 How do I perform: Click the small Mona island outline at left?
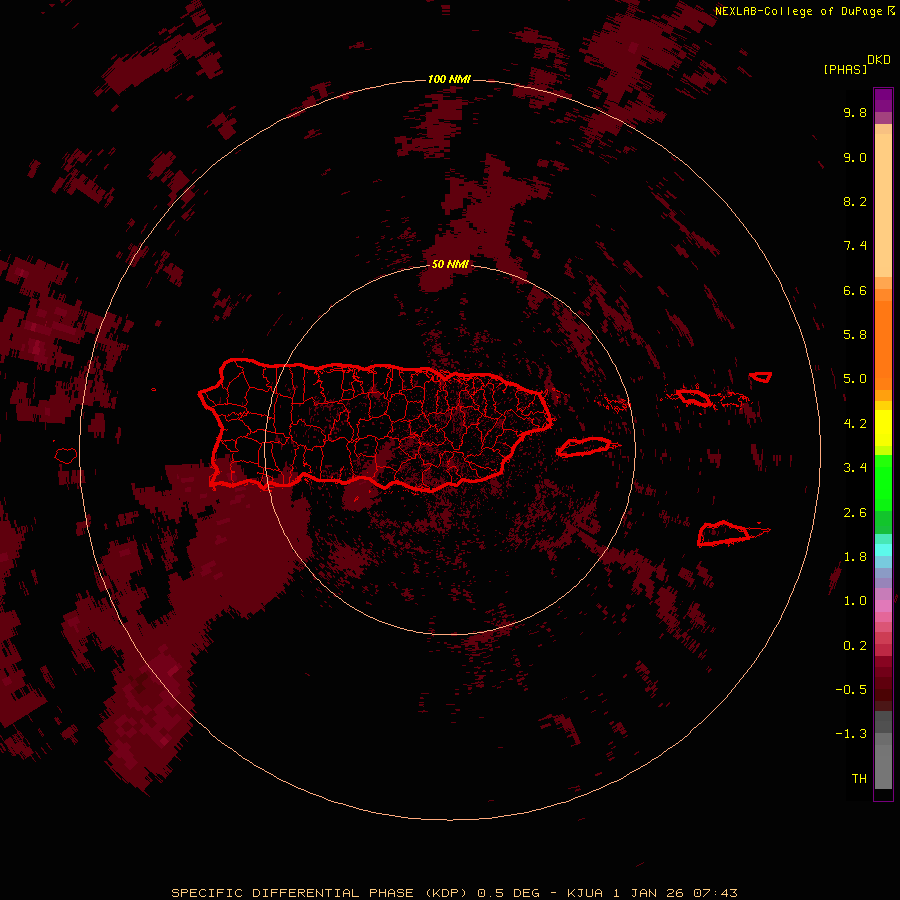coord(66,456)
